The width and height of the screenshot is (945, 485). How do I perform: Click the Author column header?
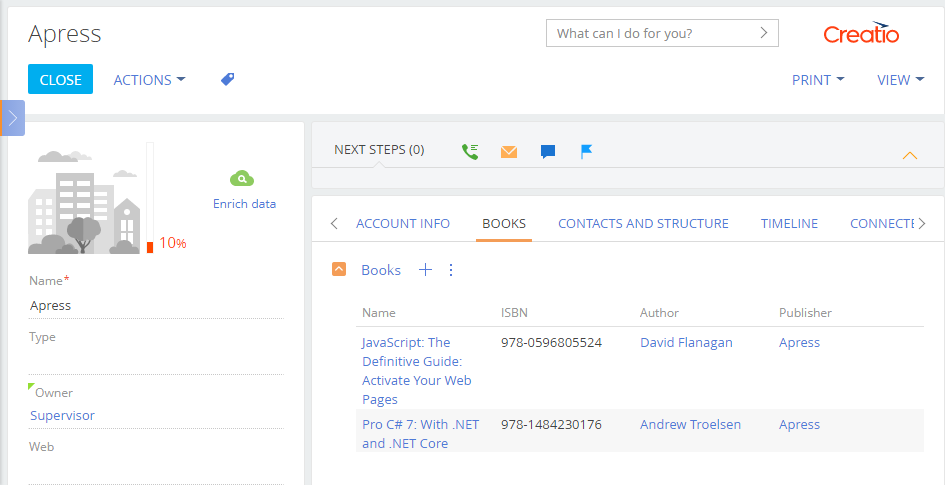click(659, 313)
